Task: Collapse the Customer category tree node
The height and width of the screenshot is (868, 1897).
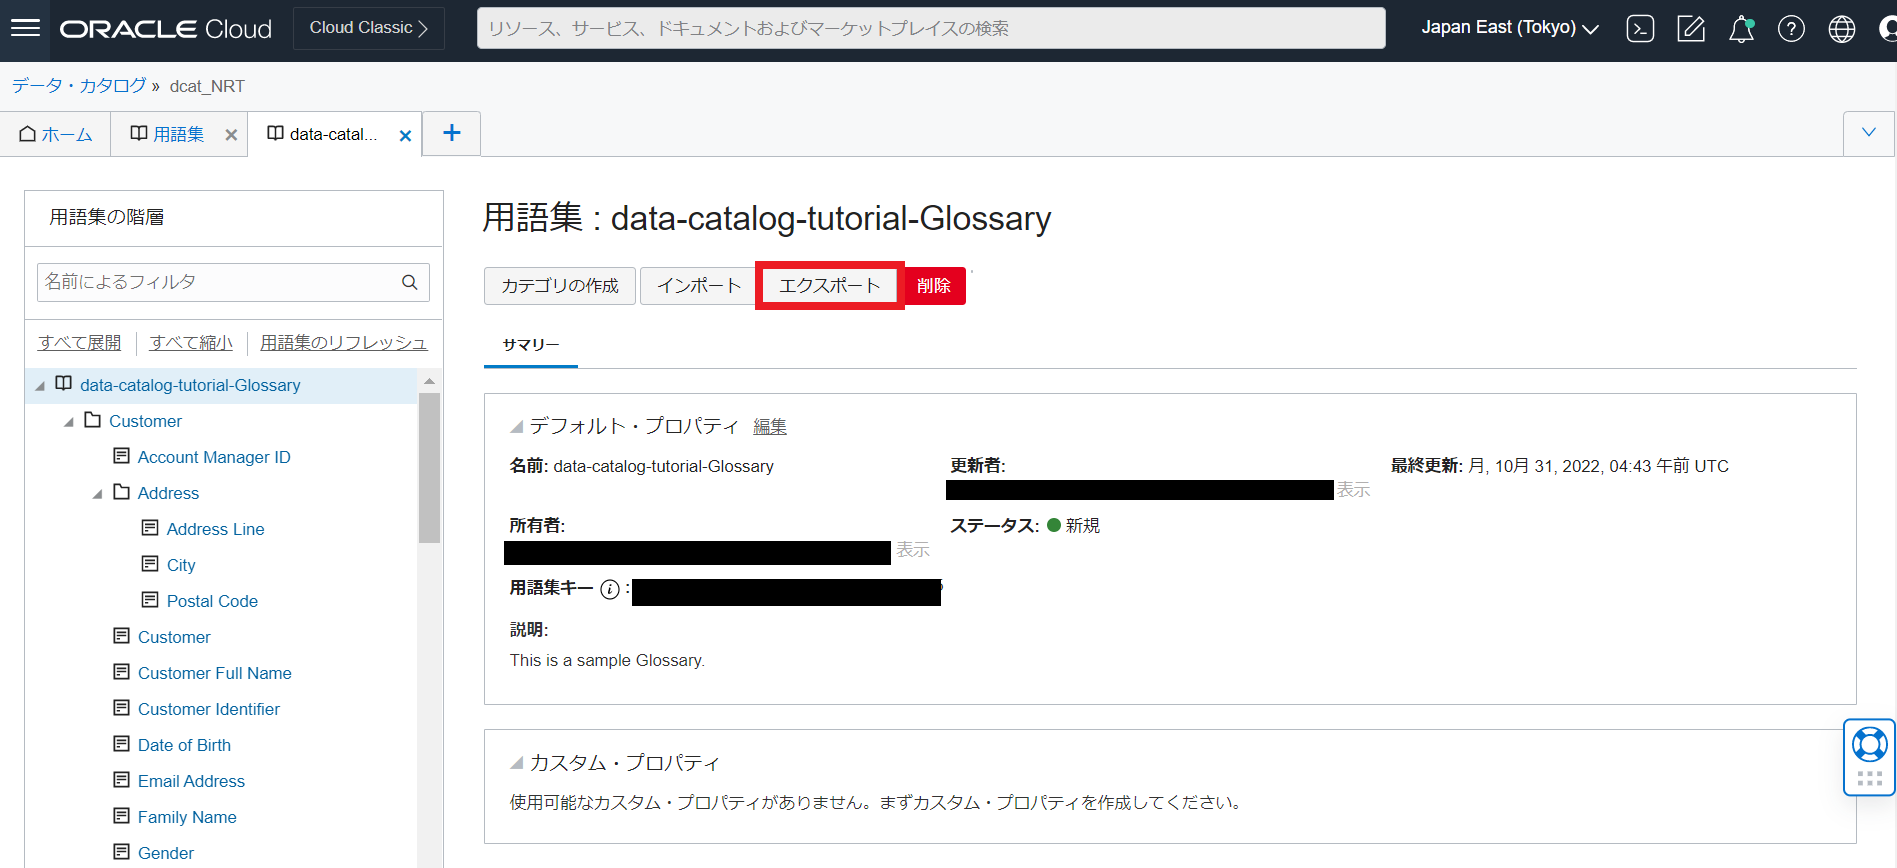Action: (69, 422)
